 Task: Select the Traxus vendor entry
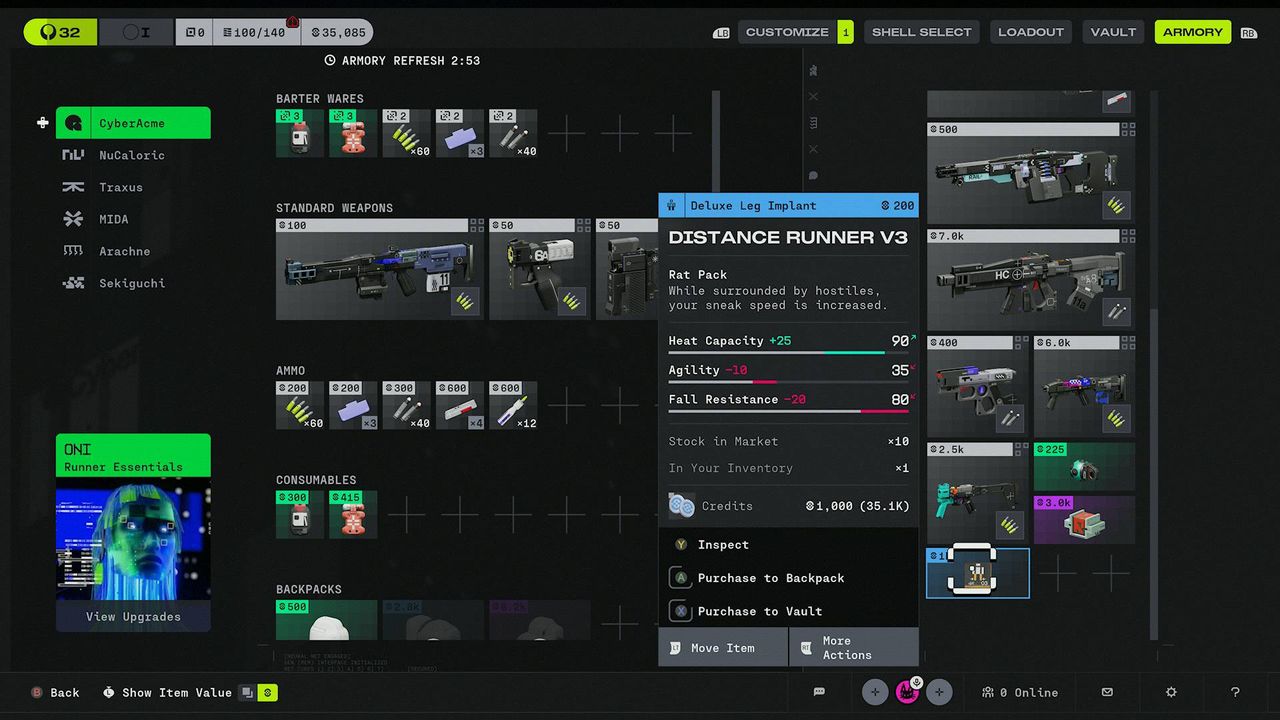pos(120,187)
